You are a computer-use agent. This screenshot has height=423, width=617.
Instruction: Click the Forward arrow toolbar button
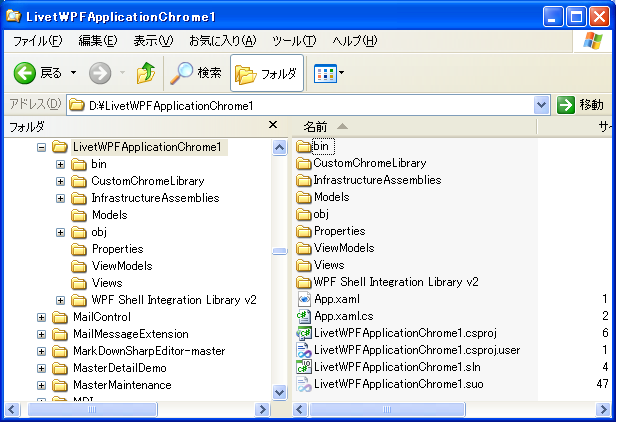(100, 73)
